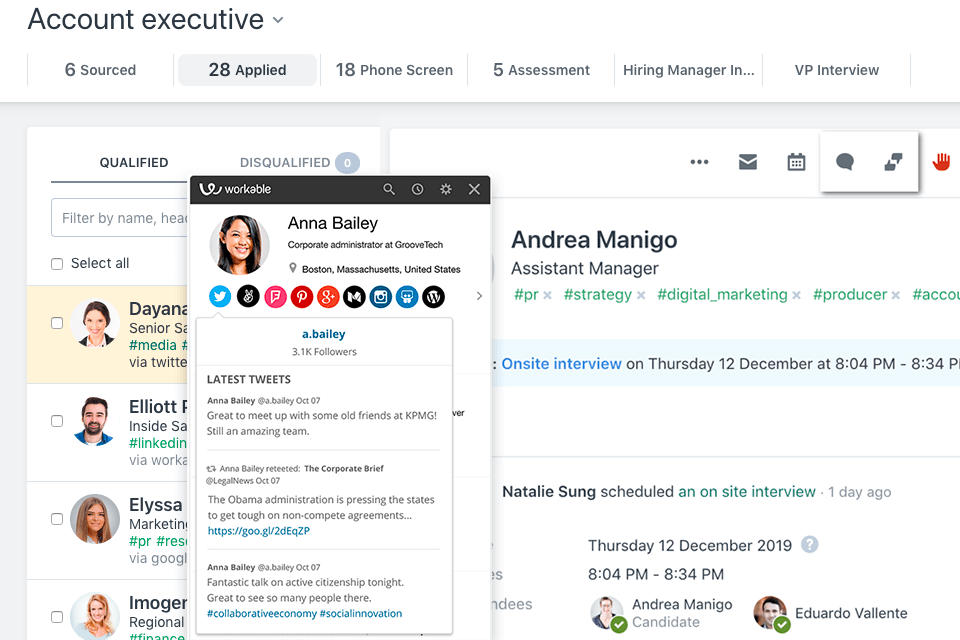
Task: Open the Instagram social icon
Action: pyautogui.click(x=380, y=296)
